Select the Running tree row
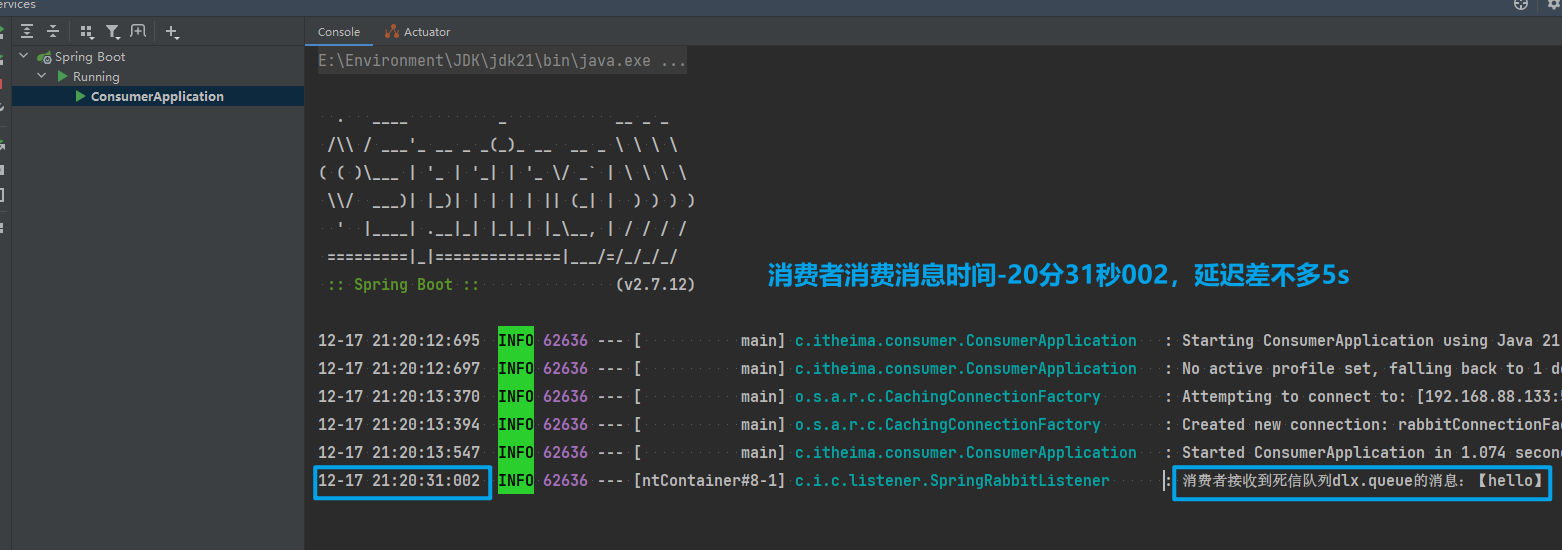Viewport: 1562px width, 550px height. coord(158,76)
